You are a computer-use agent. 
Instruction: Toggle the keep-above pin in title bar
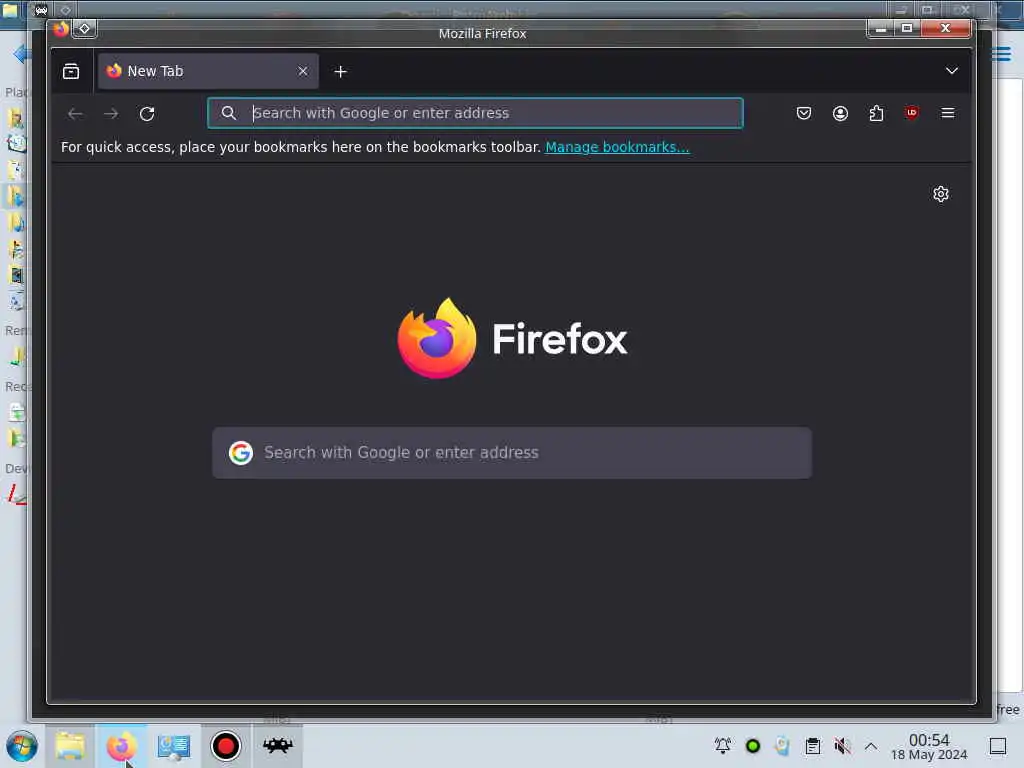coord(85,29)
